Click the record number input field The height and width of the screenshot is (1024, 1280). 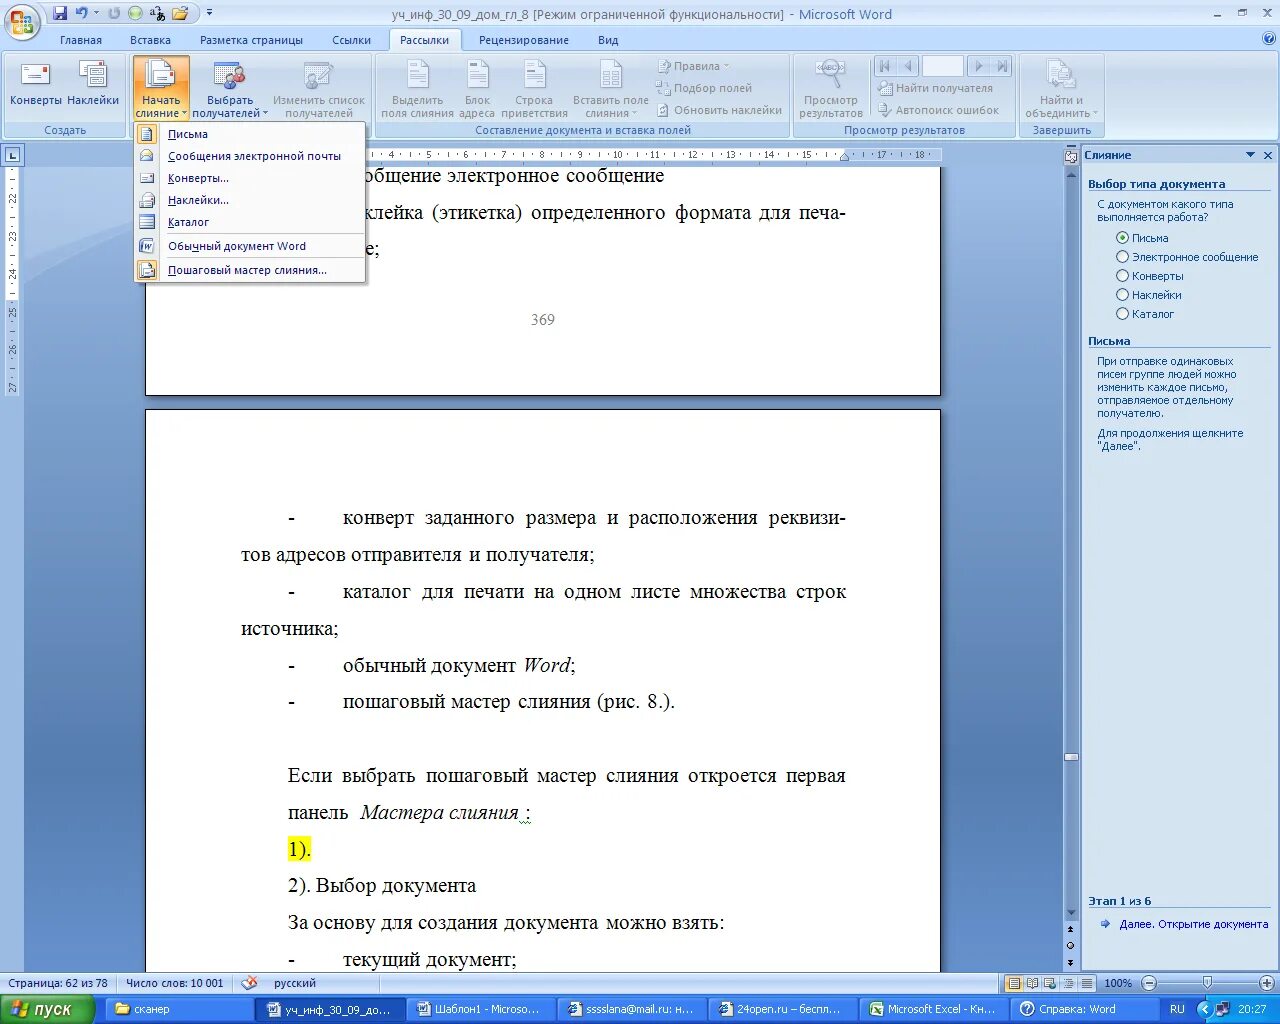tap(942, 66)
